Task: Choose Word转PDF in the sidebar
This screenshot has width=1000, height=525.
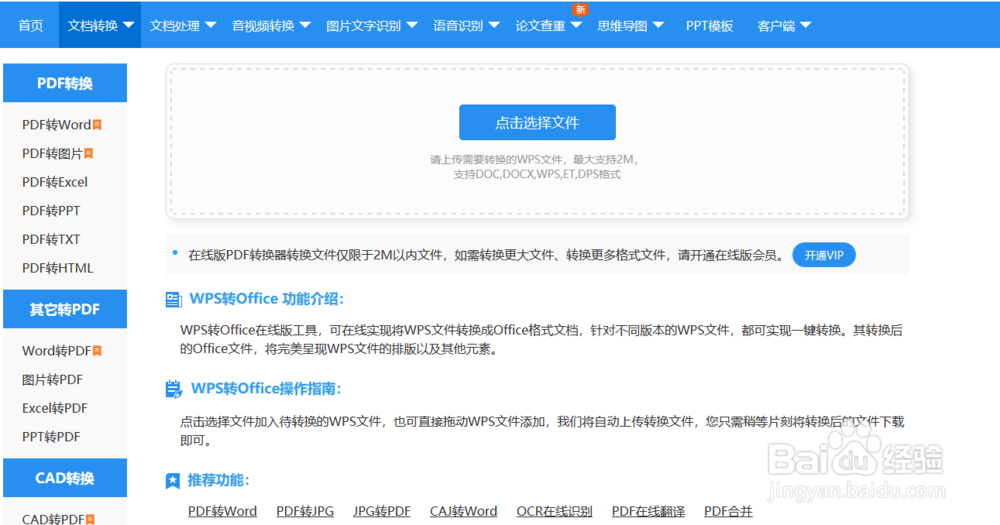Action: coord(56,351)
